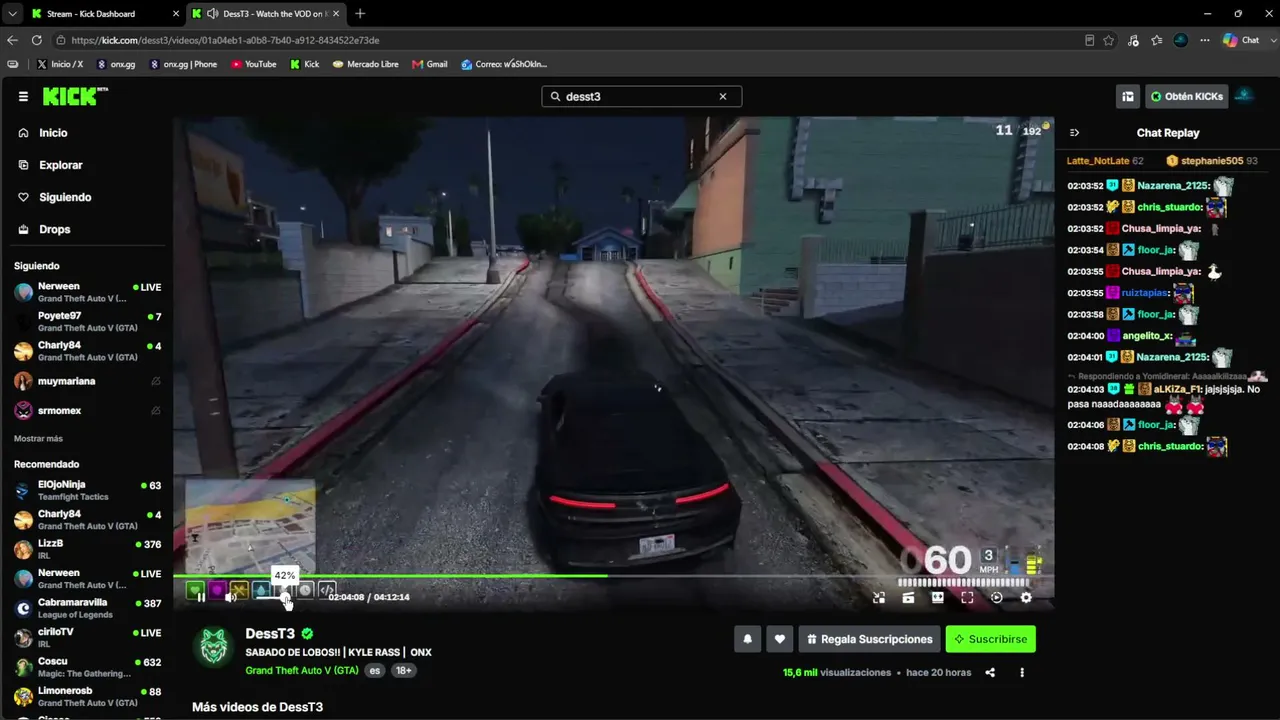Image resolution: width=1280 pixels, height=720 pixels.
Task: Open the browser favorites list icon
Action: (x=1157, y=40)
